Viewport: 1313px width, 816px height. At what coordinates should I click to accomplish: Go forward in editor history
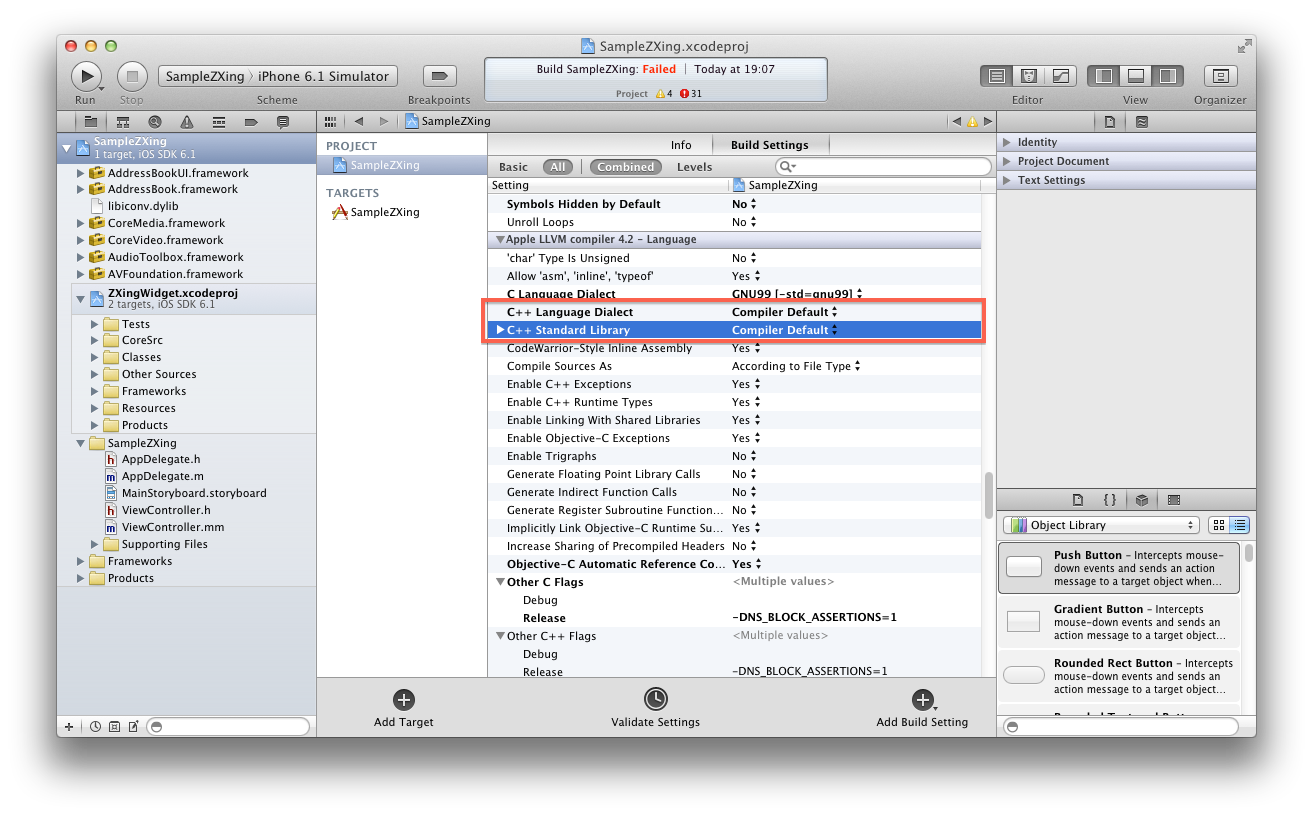tap(383, 121)
